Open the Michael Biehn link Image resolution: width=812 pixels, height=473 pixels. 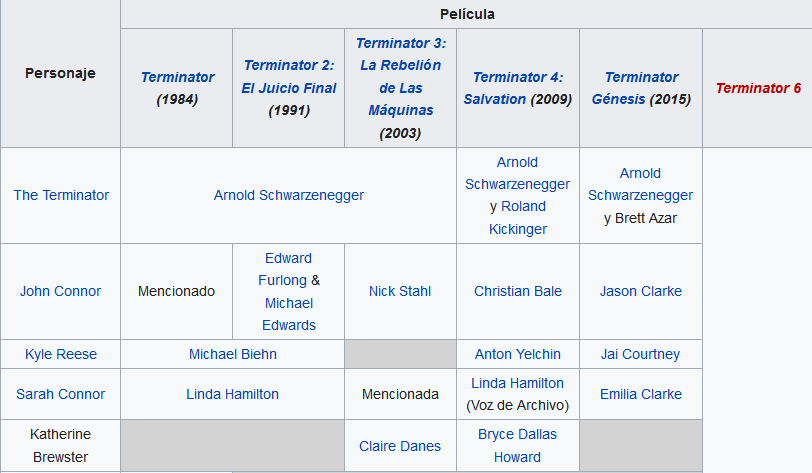click(x=233, y=354)
